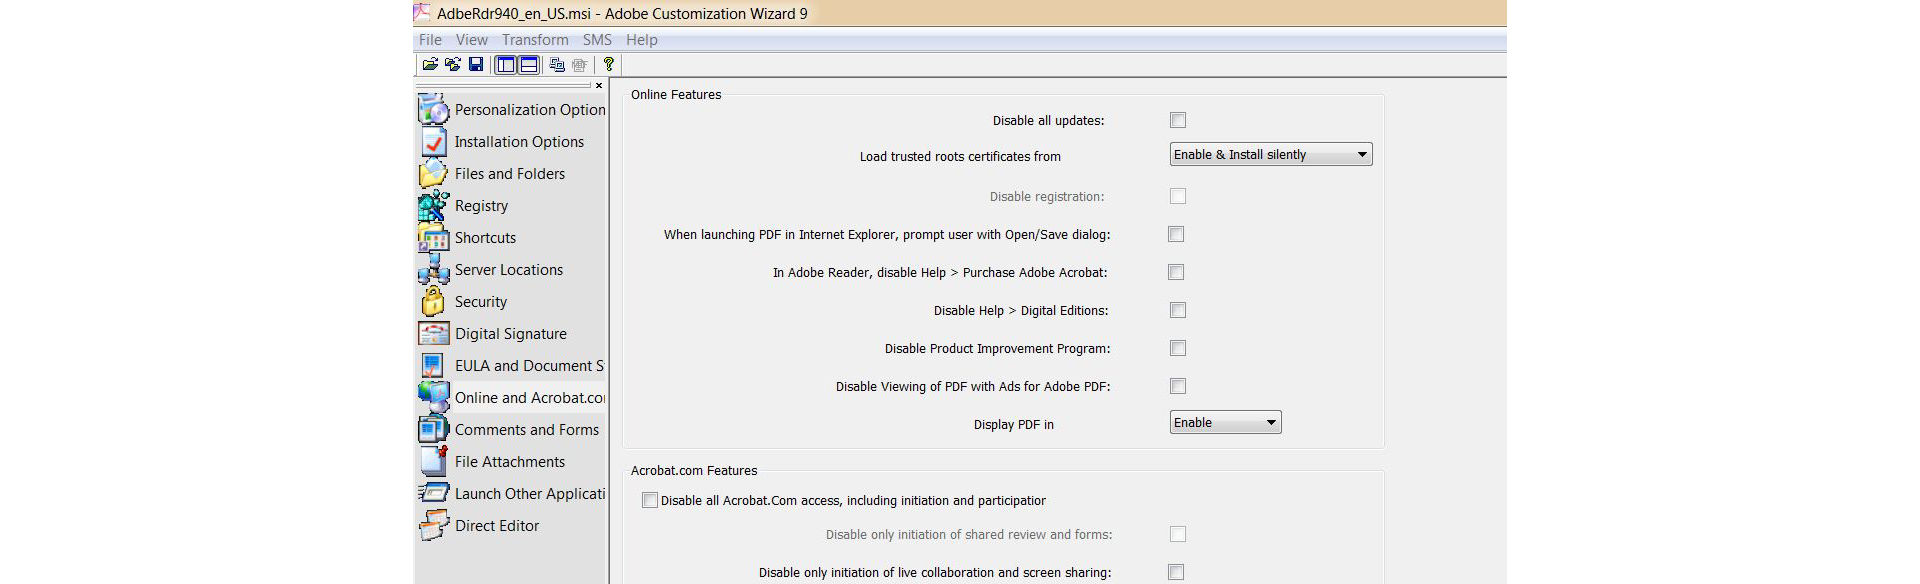Click the Online Features group heading
1920x584 pixels.
pos(676,94)
